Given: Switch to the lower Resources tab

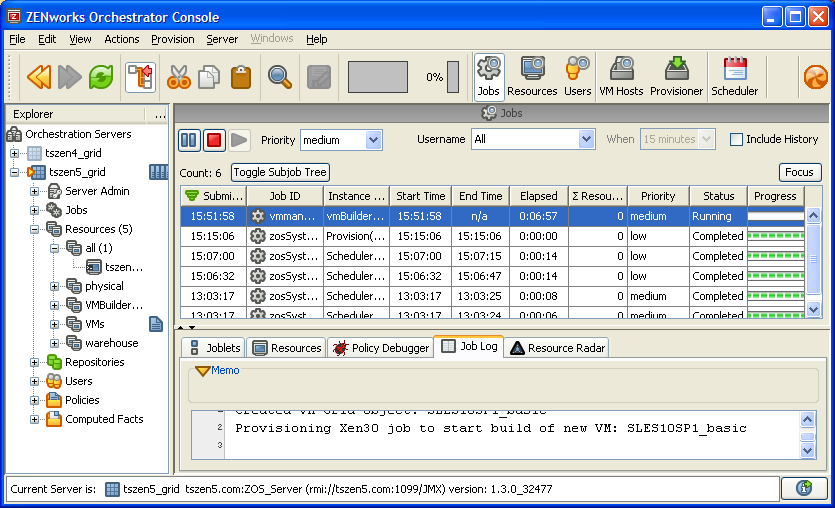Looking at the screenshot, I should click(x=286, y=348).
